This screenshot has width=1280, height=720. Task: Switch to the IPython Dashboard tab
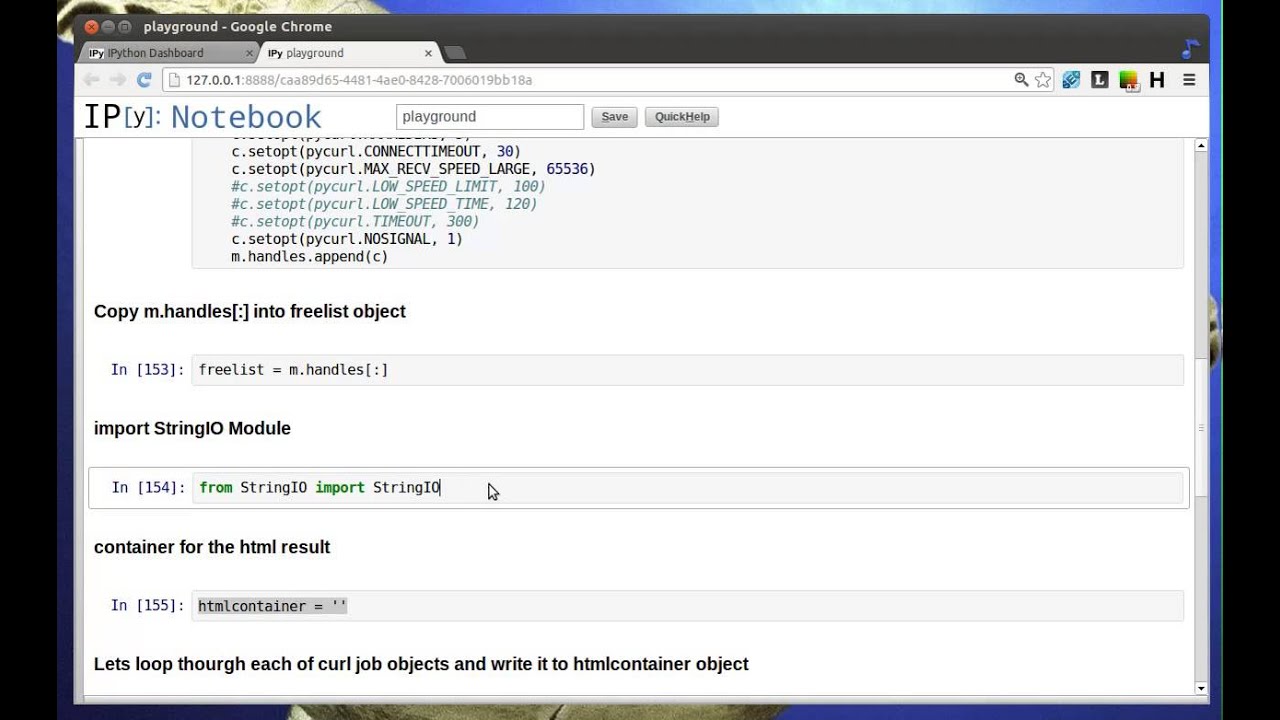tap(168, 53)
